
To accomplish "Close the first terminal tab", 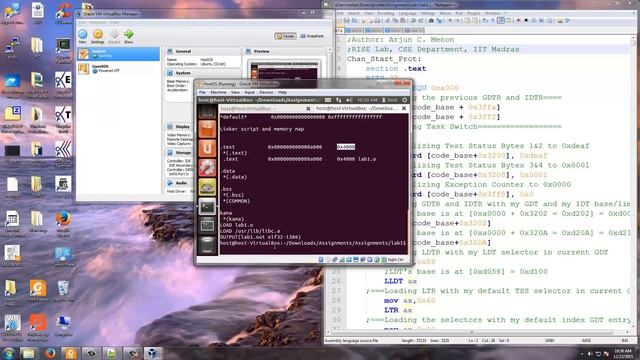I will [x=308, y=109].
